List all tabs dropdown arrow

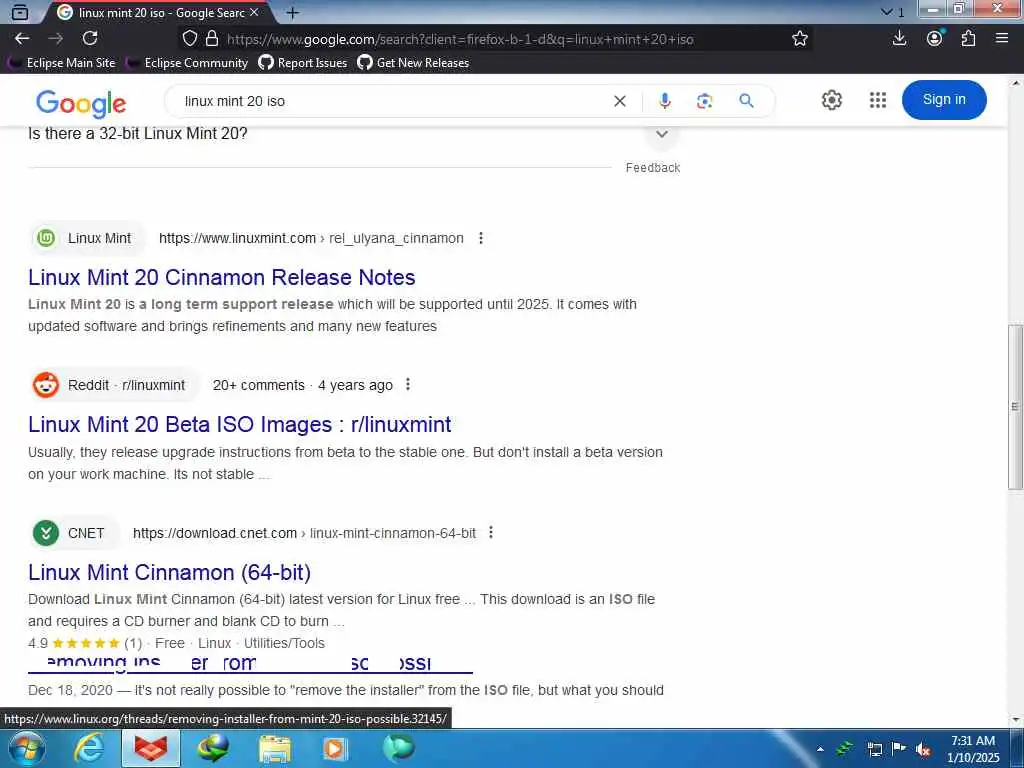(886, 12)
